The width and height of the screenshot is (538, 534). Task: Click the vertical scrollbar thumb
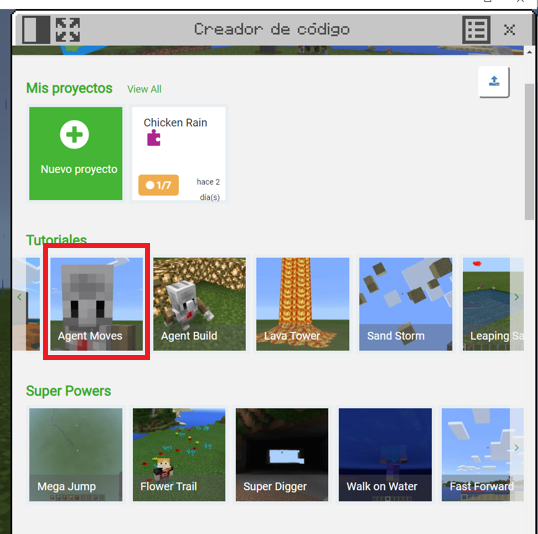[x=529, y=151]
